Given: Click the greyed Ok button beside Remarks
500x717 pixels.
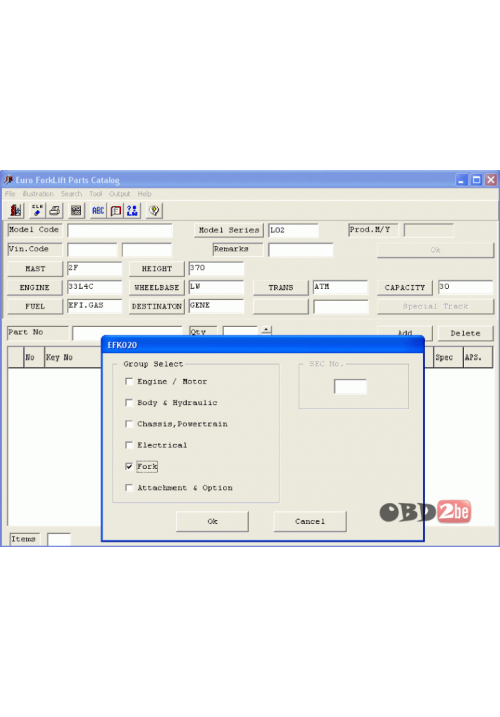Looking at the screenshot, I should pyautogui.click(x=435, y=250).
